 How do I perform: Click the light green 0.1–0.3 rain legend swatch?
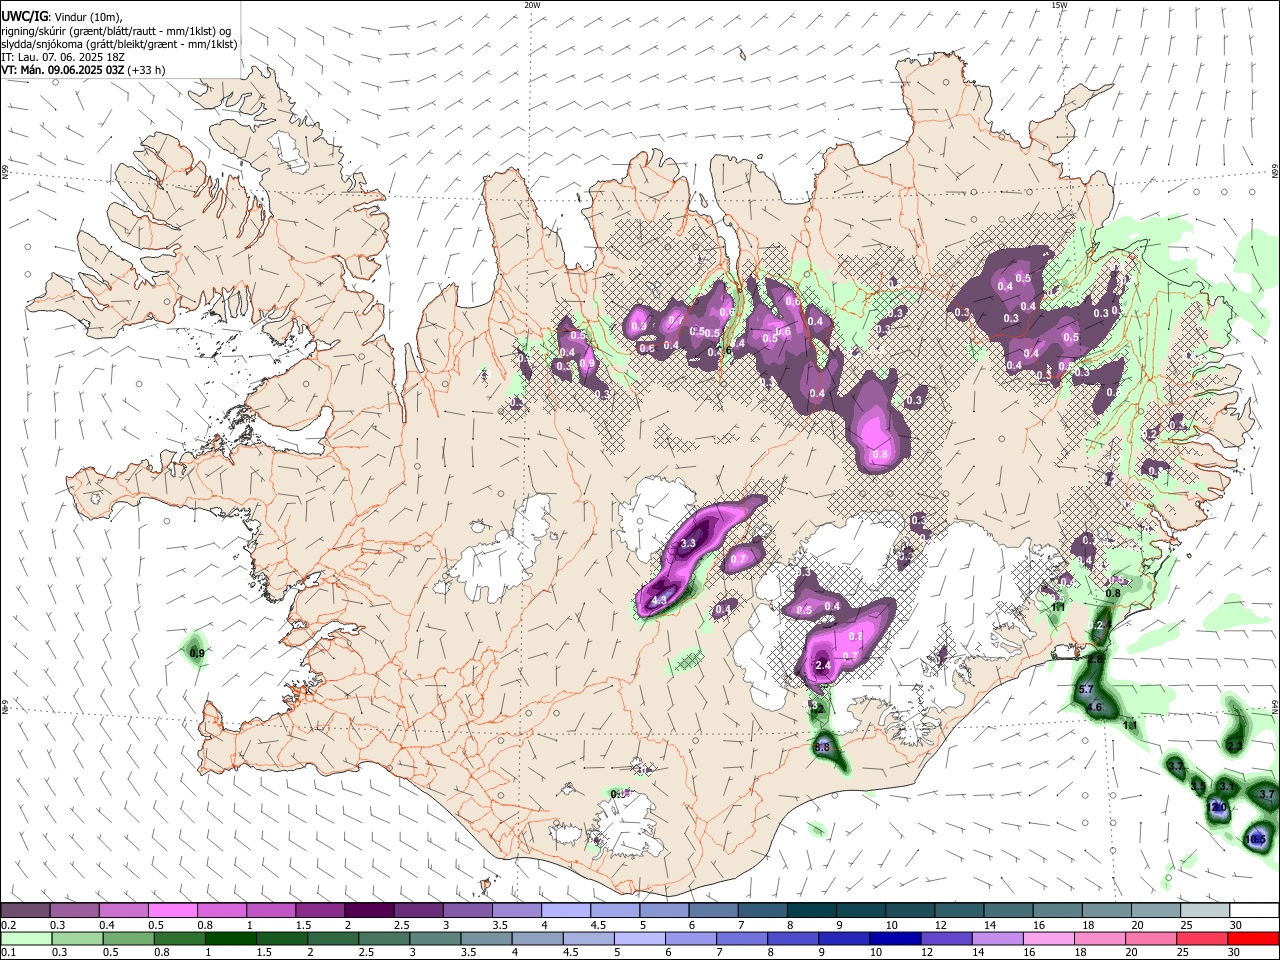(x=26, y=939)
